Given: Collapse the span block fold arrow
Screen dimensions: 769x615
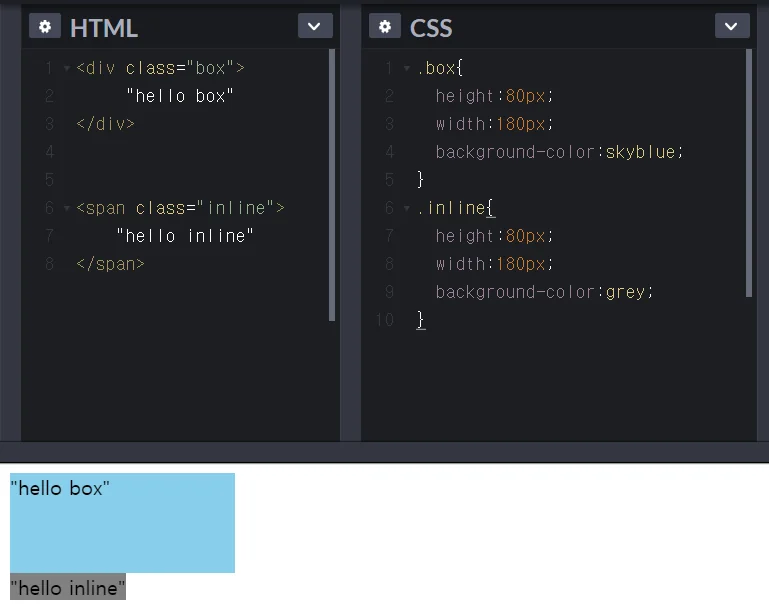Looking at the screenshot, I should 67,209.
